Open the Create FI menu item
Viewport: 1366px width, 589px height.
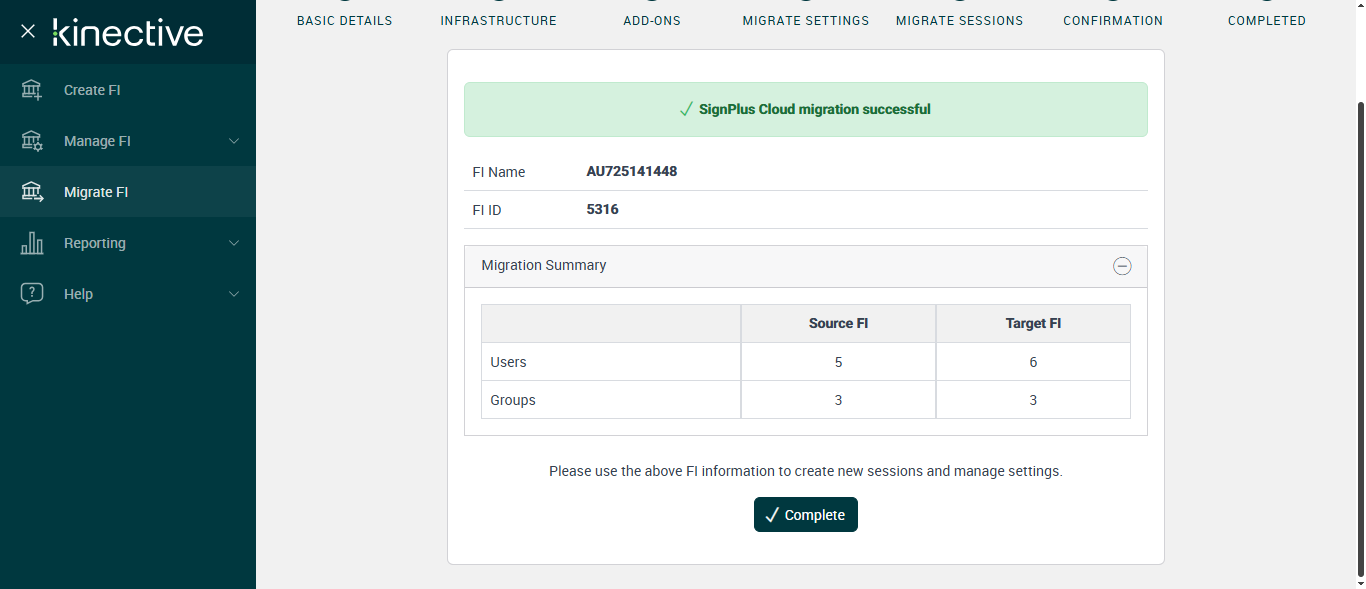point(92,90)
